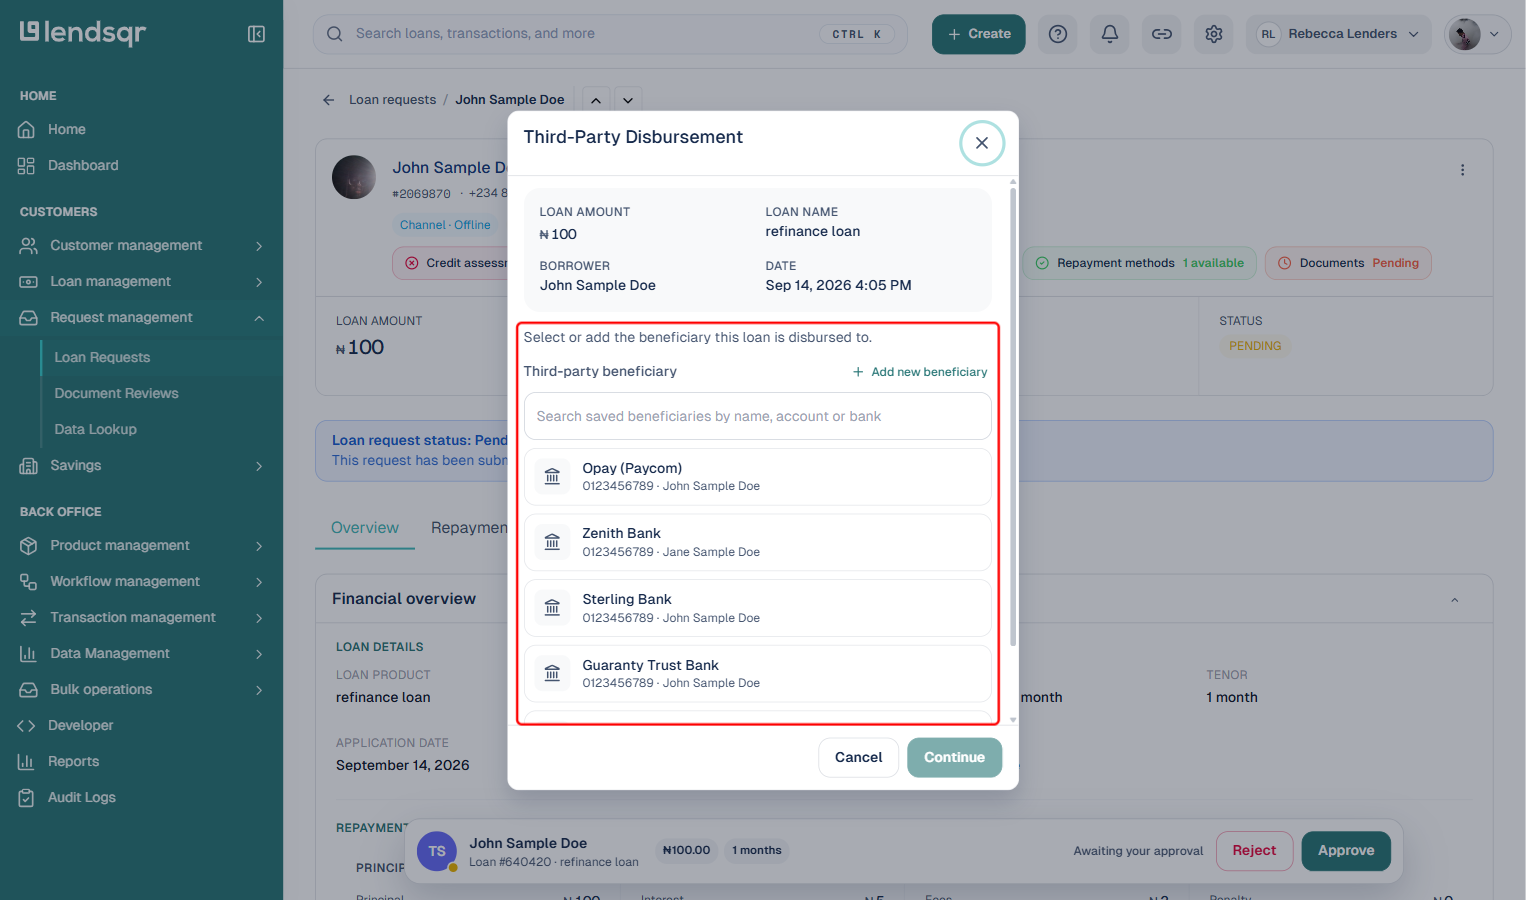Click the bank icon for Opay (Paycom)
This screenshot has height=900, width=1536.
point(552,477)
